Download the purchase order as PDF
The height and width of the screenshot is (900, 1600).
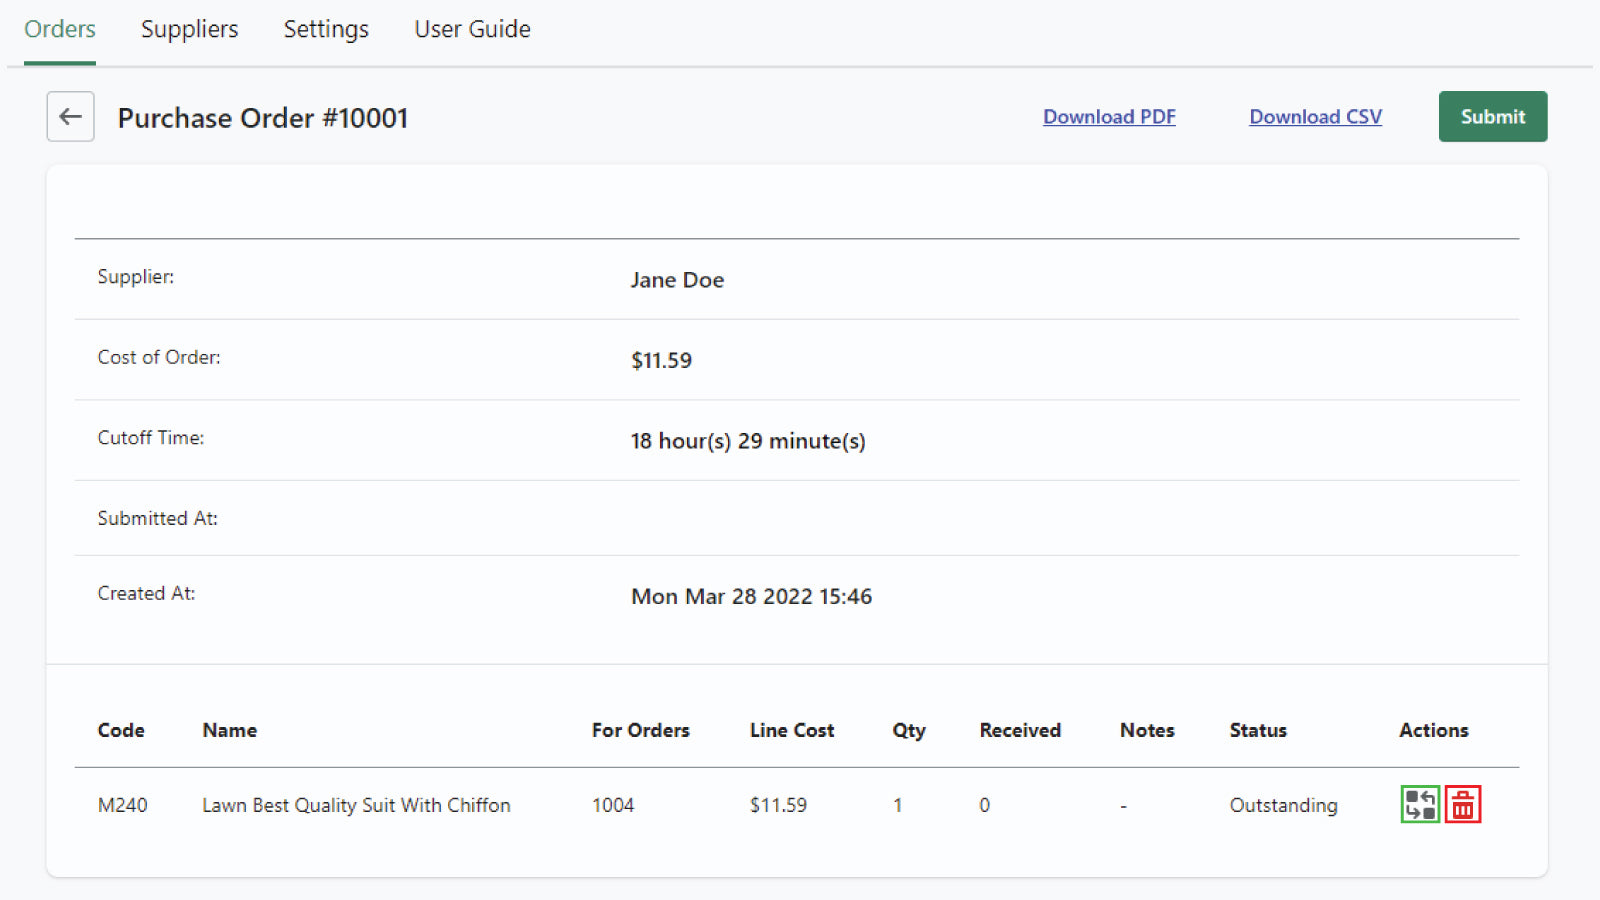pyautogui.click(x=1109, y=116)
